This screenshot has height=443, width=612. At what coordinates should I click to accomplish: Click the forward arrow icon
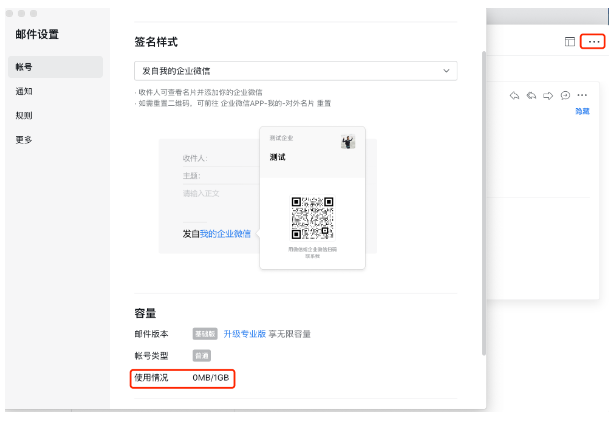[x=548, y=95]
